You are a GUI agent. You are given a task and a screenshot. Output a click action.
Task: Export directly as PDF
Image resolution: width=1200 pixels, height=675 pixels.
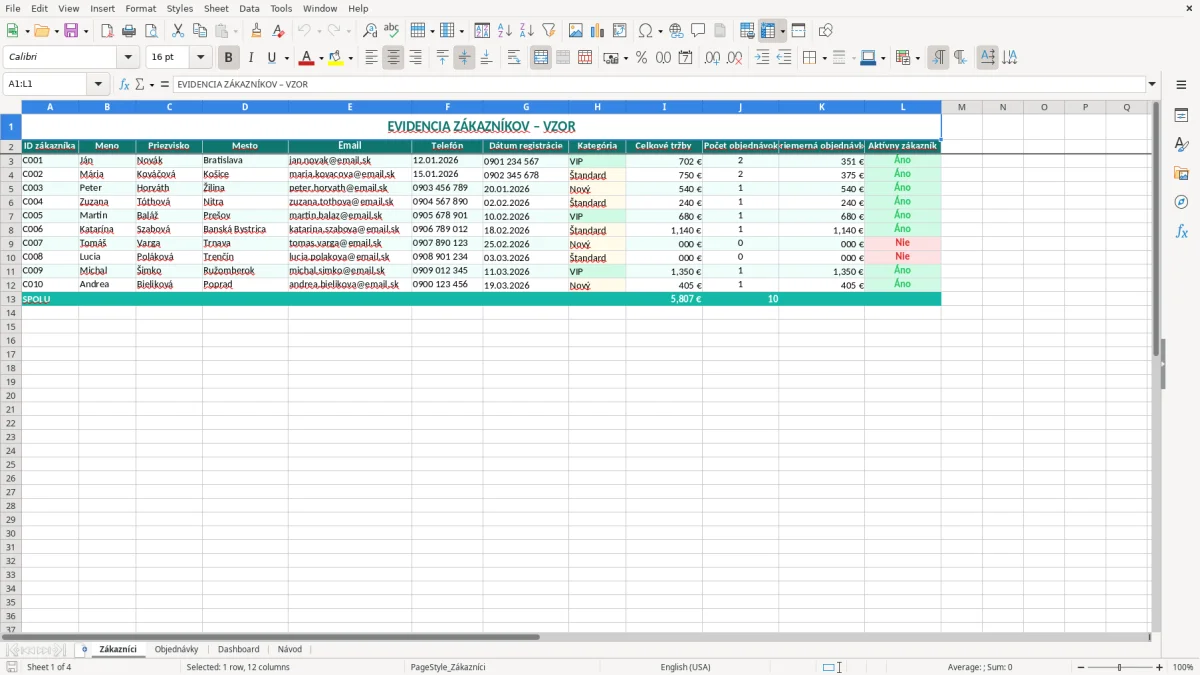coord(107,31)
